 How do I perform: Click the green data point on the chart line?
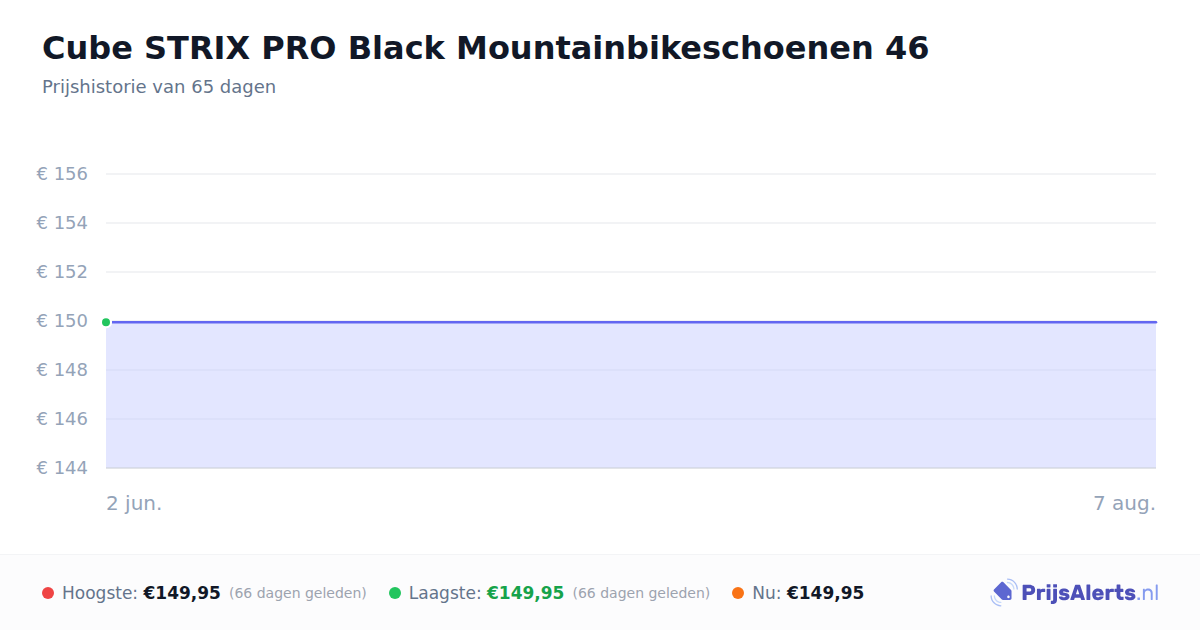[x=106, y=322]
